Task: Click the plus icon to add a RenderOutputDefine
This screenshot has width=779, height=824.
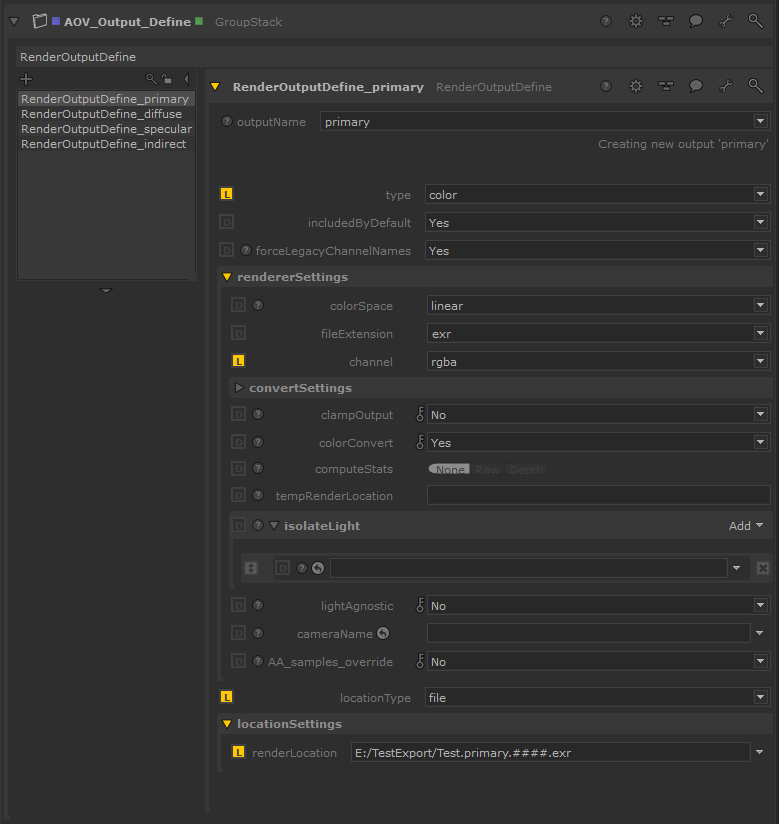Action: (x=26, y=79)
